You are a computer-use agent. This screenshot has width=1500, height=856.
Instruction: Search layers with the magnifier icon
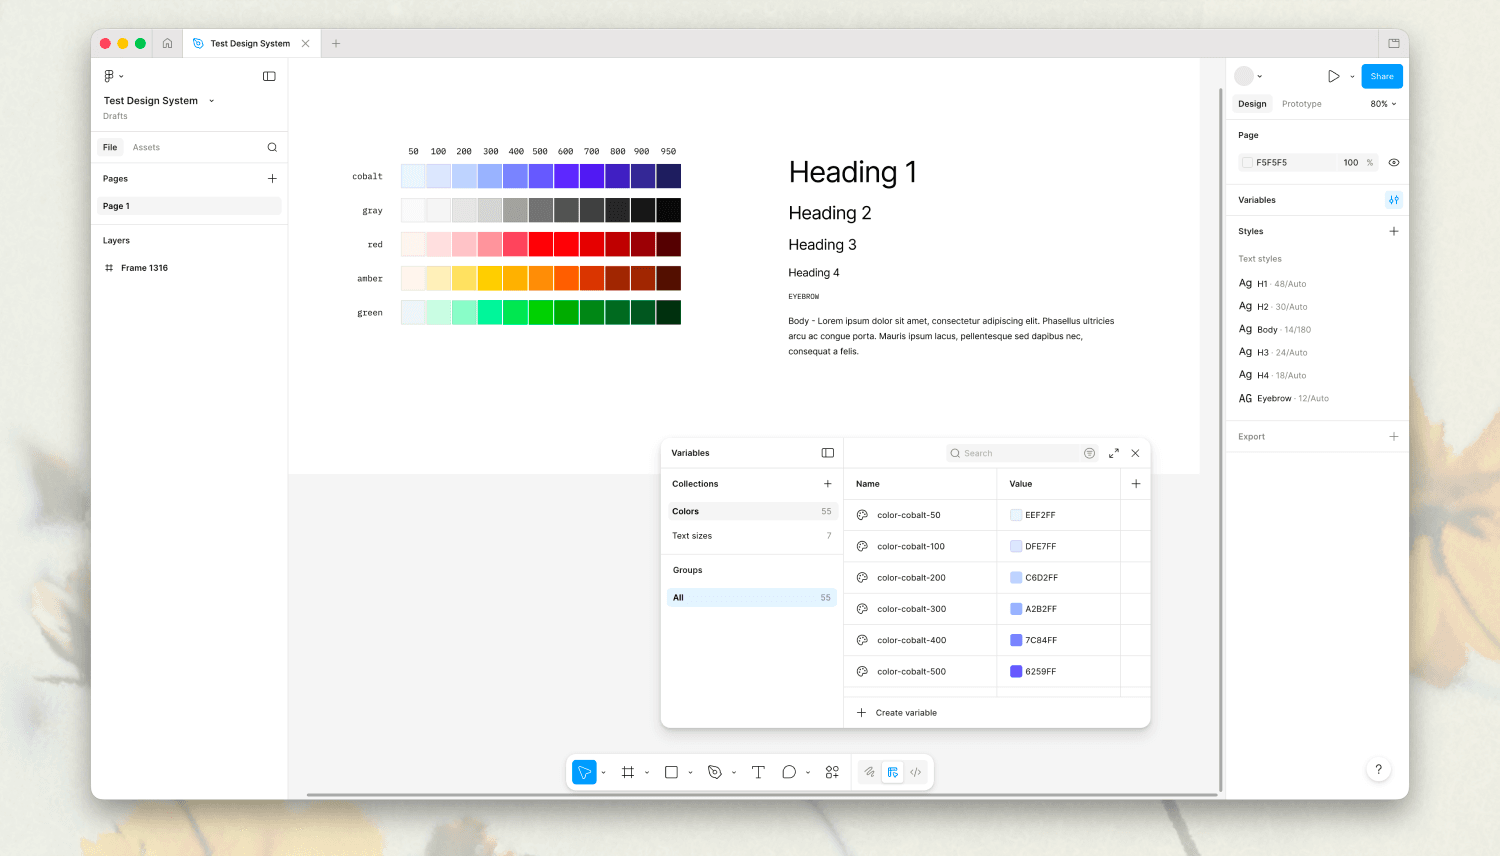pyautogui.click(x=272, y=147)
